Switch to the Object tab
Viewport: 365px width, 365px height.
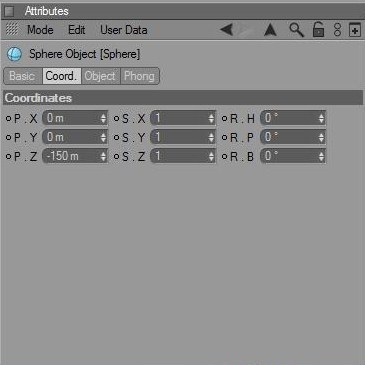100,76
